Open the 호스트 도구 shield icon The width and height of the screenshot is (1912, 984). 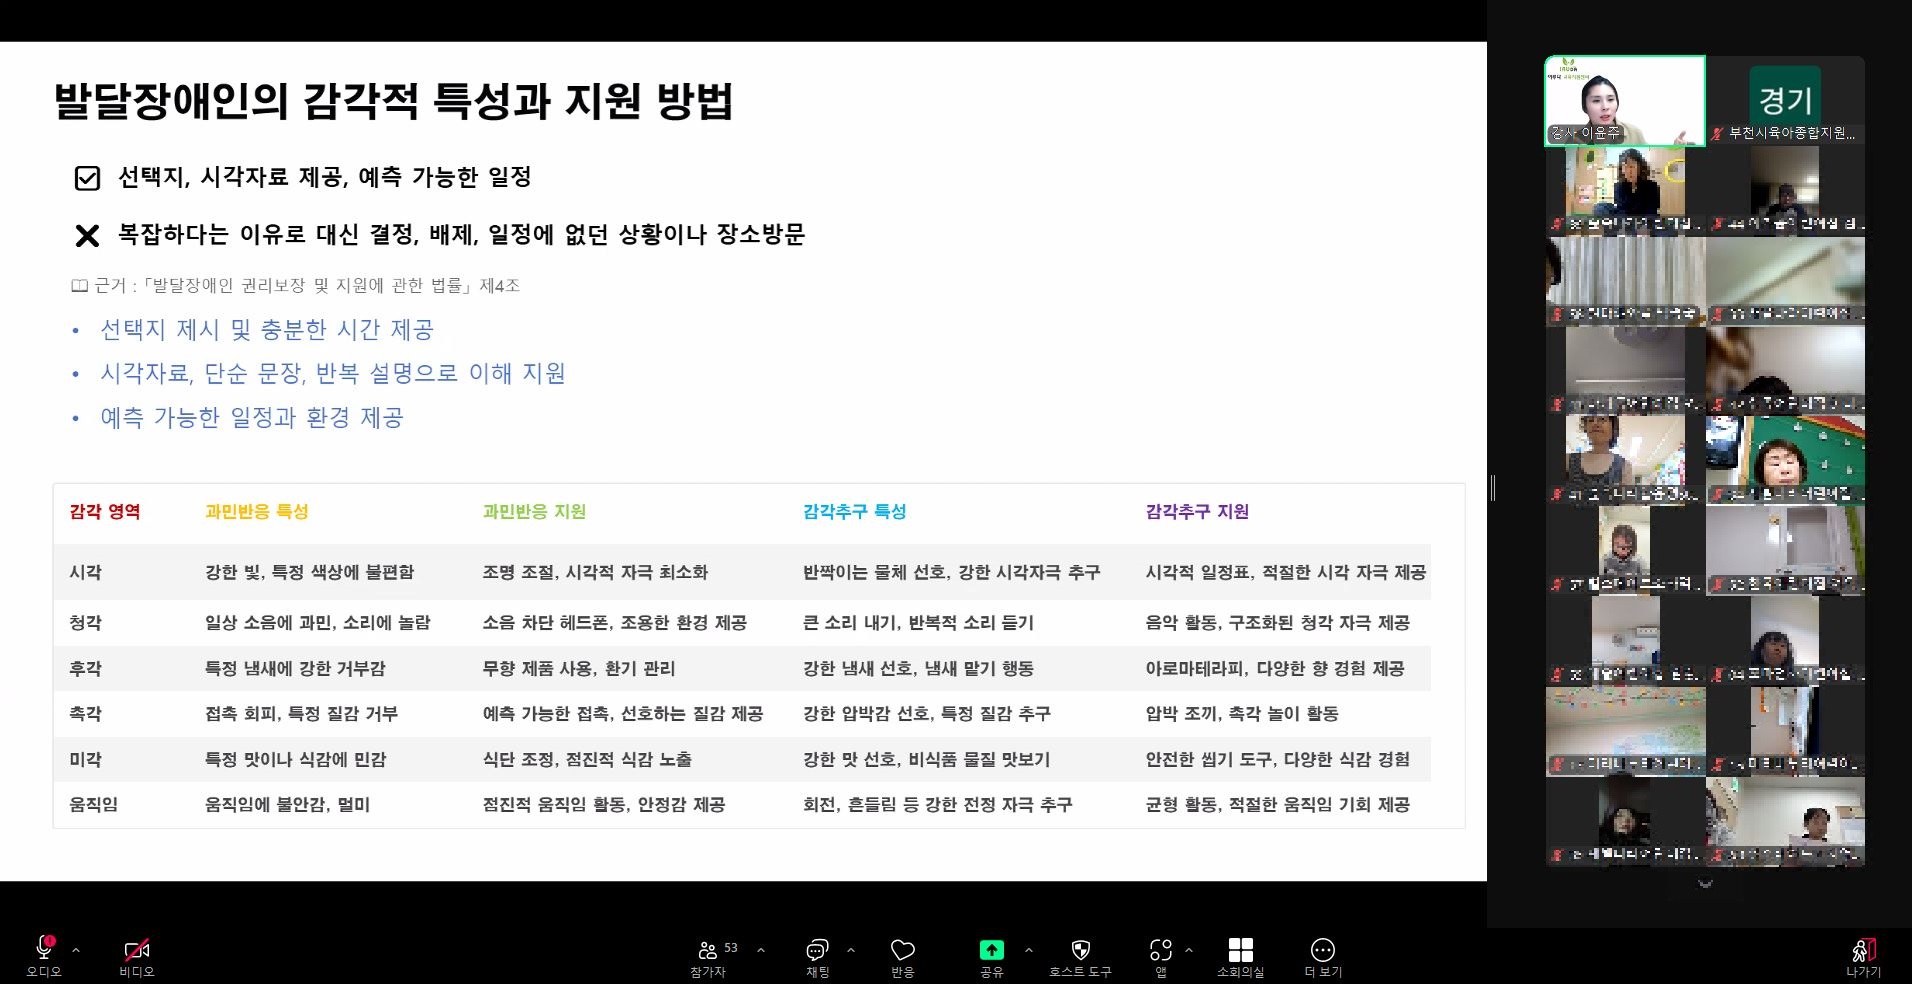(x=1080, y=950)
